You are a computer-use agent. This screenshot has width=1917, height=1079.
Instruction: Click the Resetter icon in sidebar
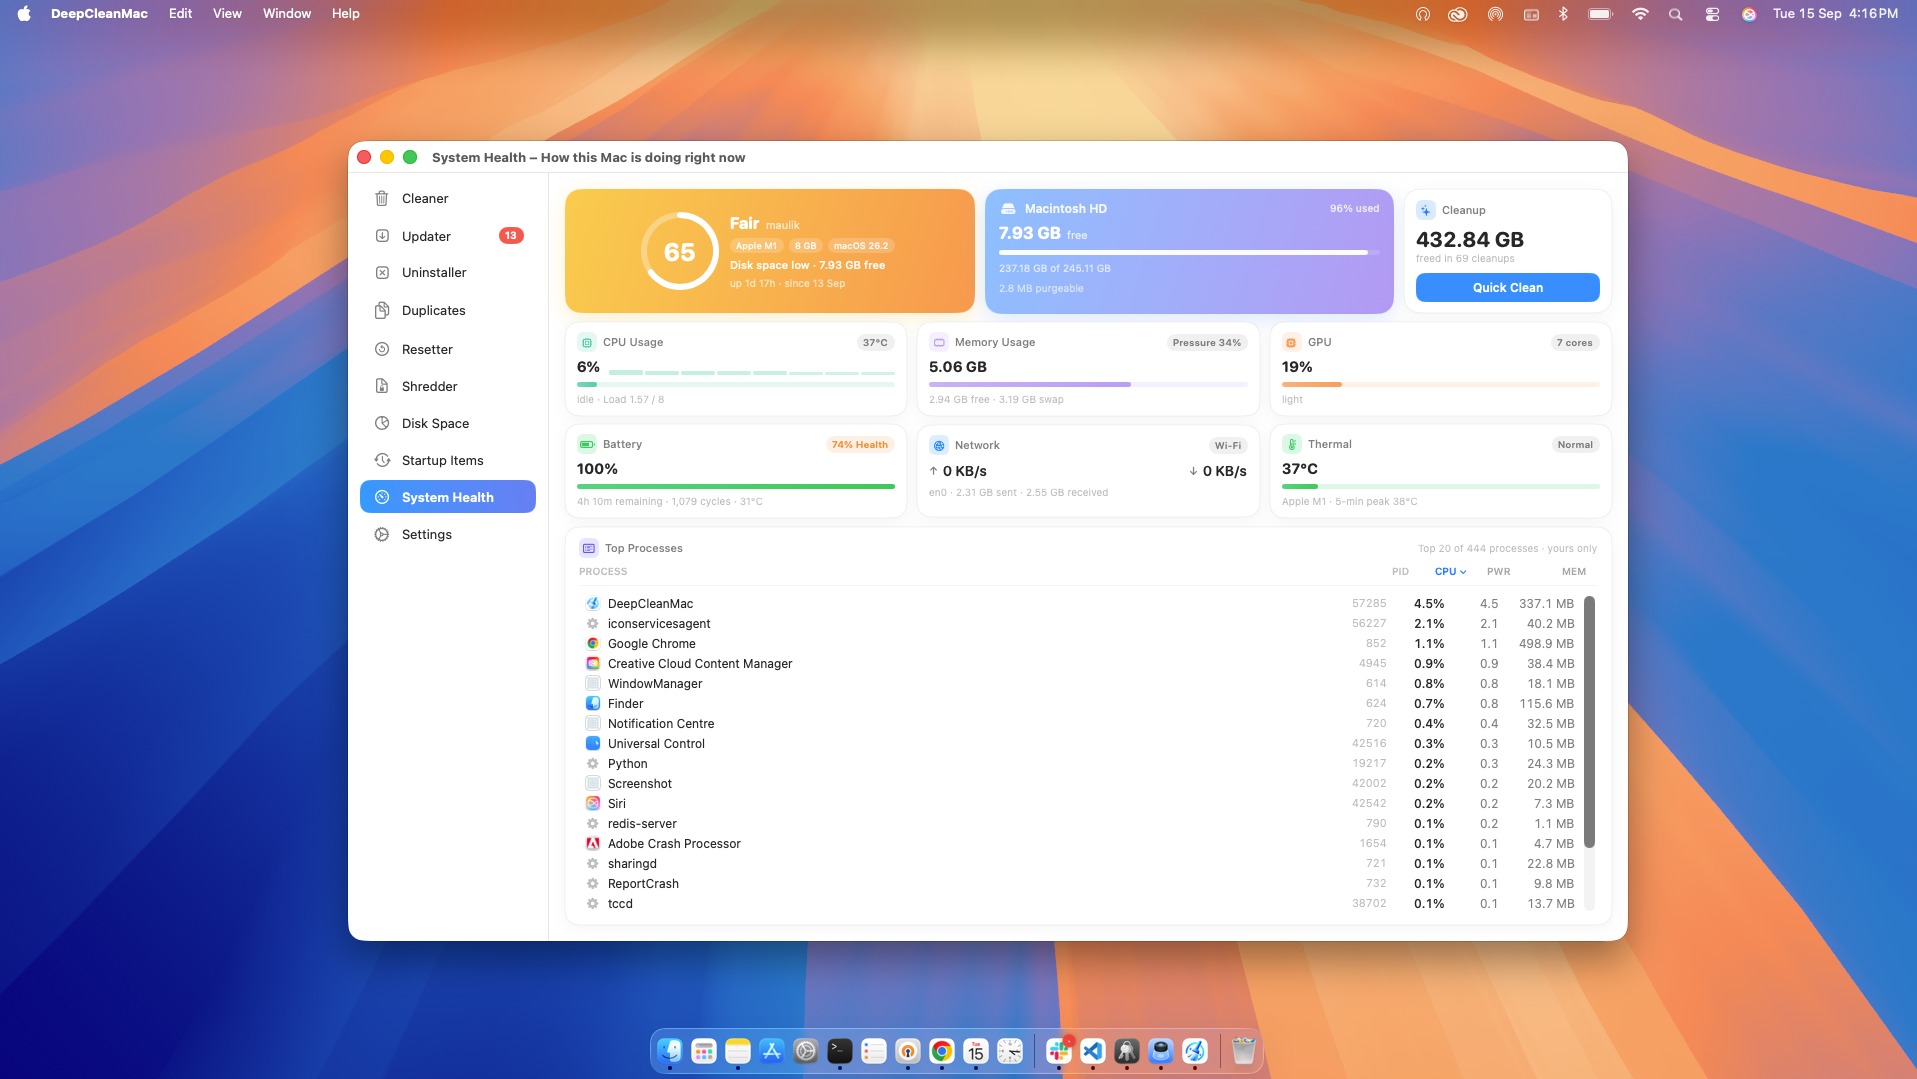pos(382,349)
